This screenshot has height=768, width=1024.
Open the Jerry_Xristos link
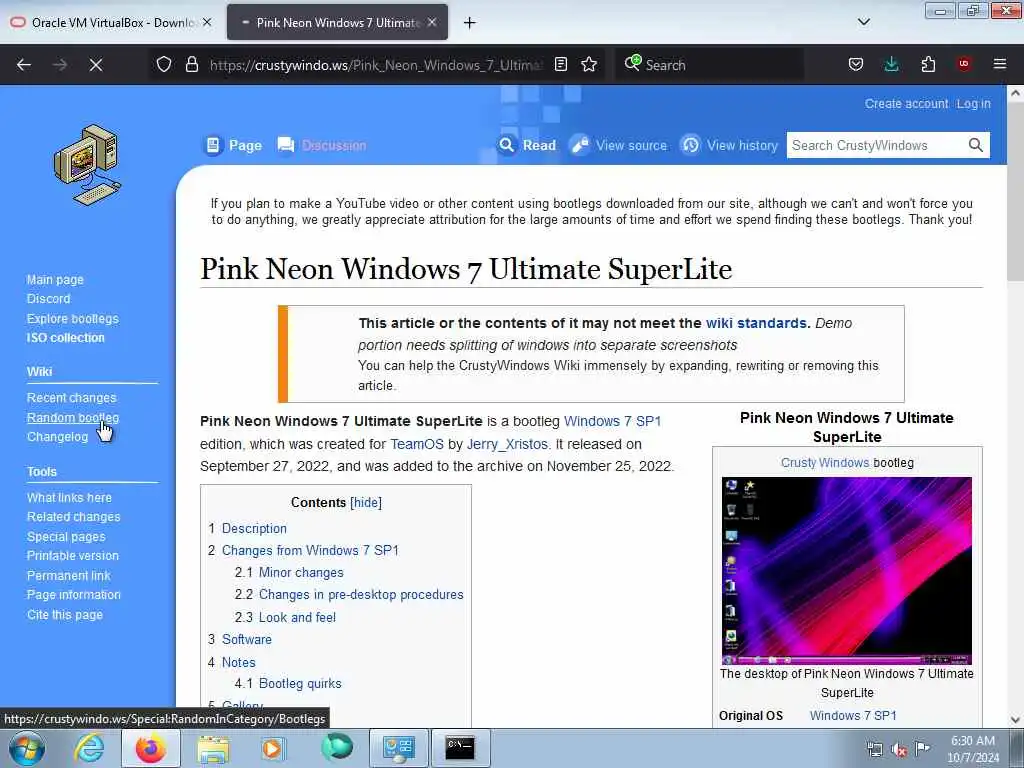tap(507, 444)
